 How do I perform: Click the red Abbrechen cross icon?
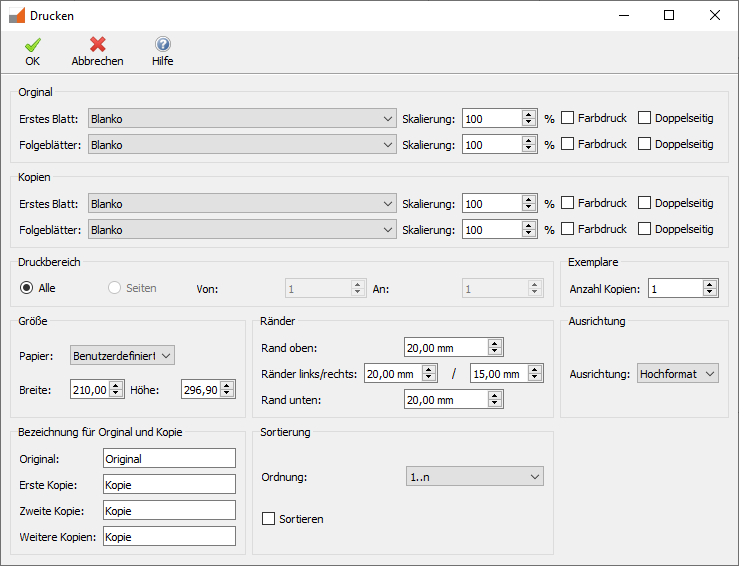tap(97, 45)
